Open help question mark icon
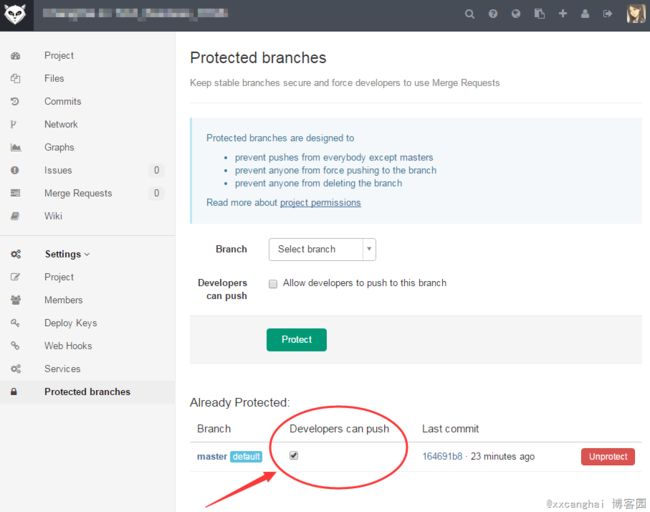The image size is (650, 512). click(x=492, y=14)
